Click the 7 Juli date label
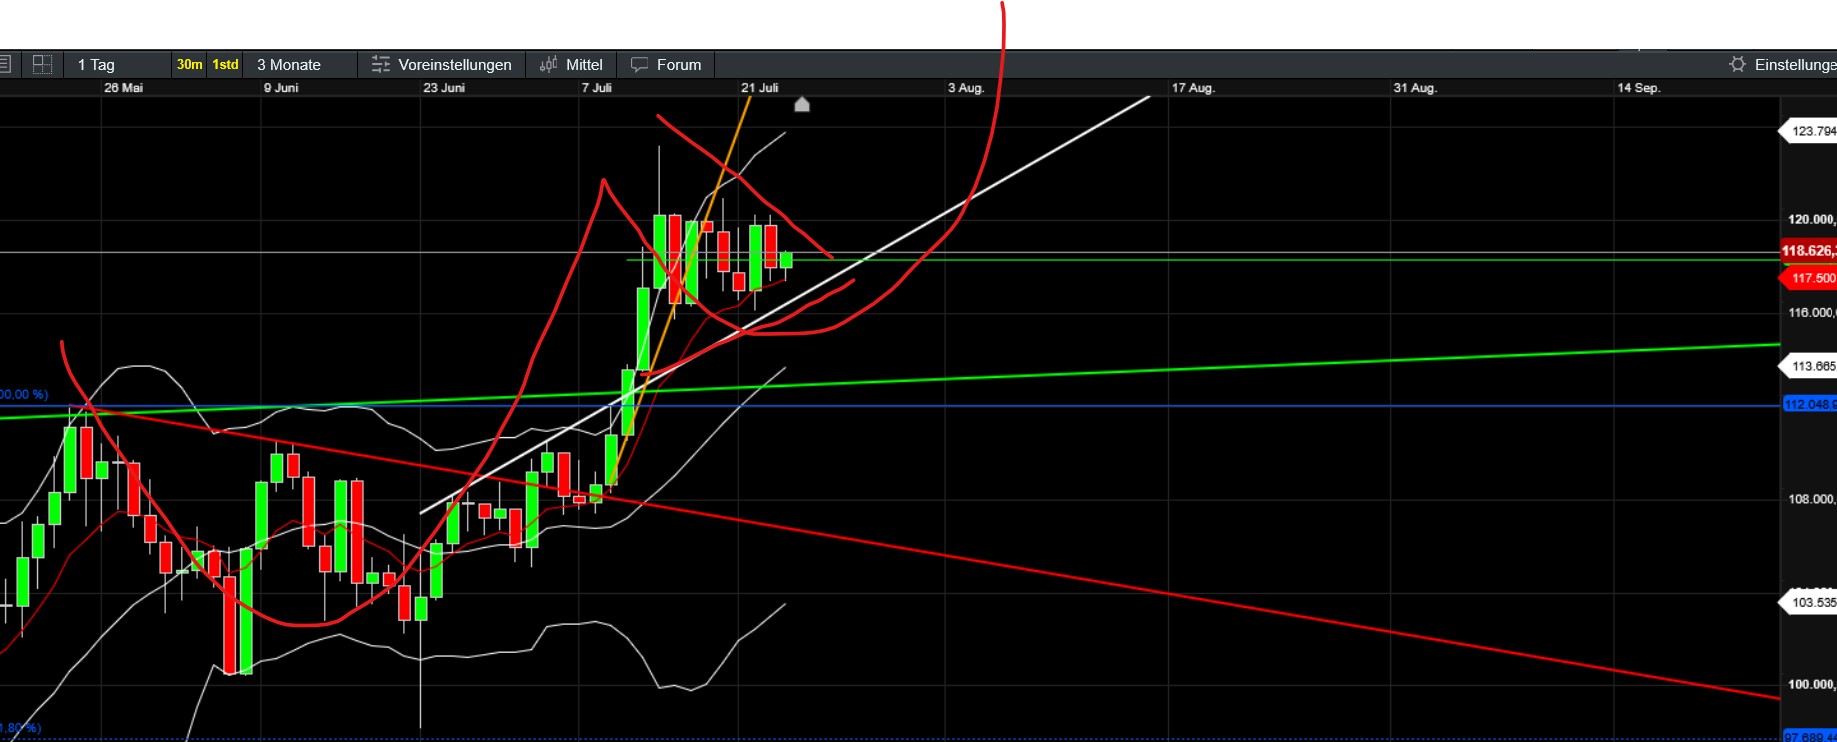Viewport: 1837px width, 742px height. click(596, 88)
